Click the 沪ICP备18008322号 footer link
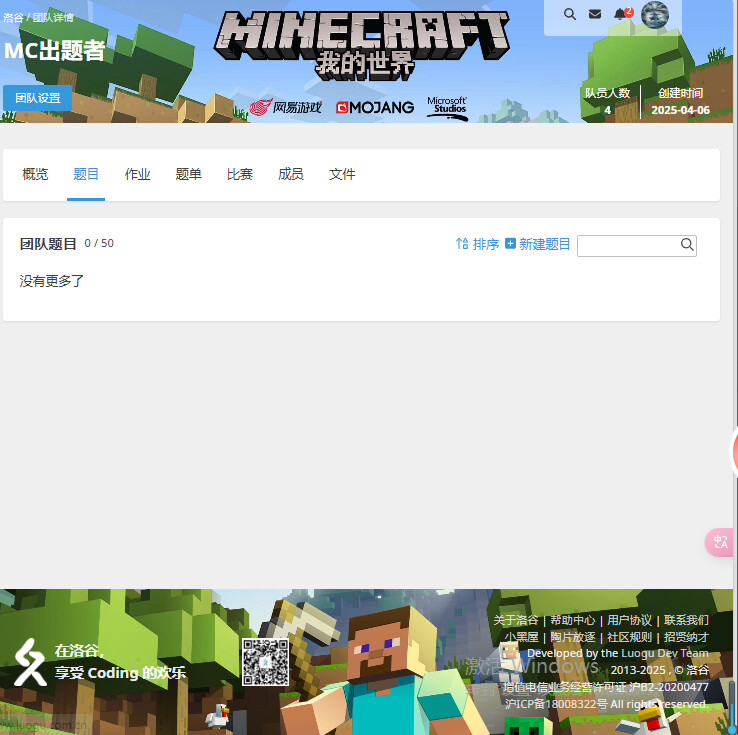The width and height of the screenshot is (738, 735). pos(556,704)
